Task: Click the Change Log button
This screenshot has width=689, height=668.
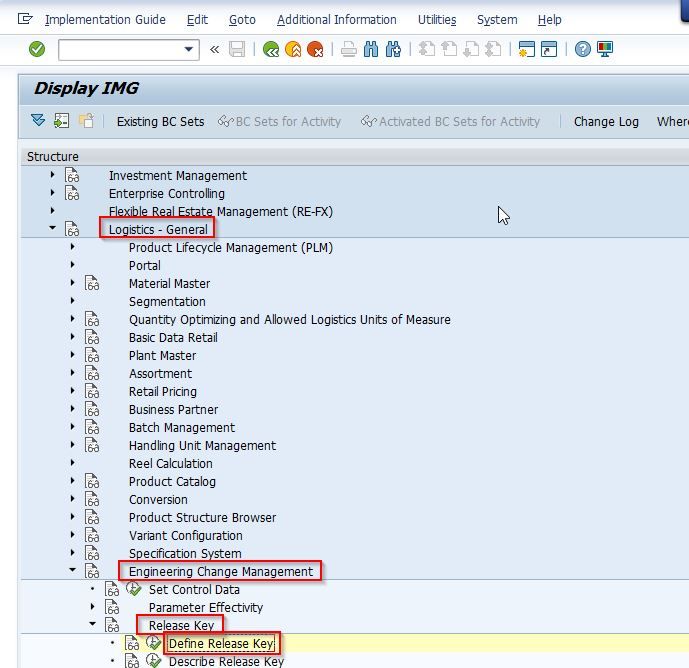Action: pos(606,122)
